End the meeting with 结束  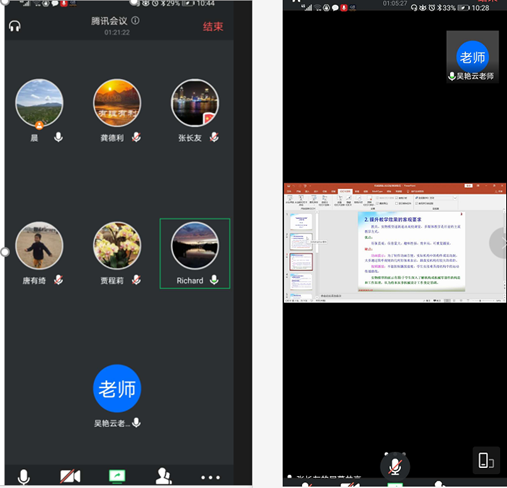[213, 27]
